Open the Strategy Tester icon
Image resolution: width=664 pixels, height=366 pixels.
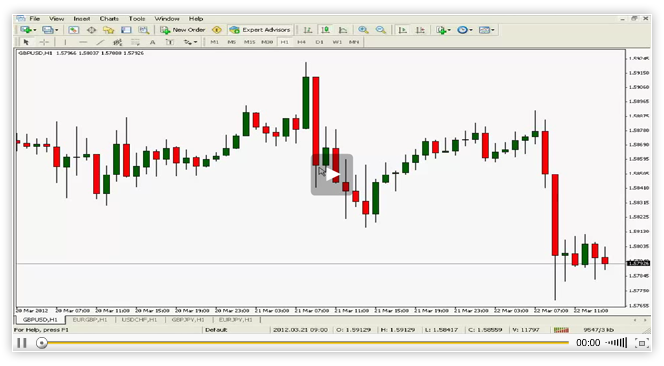144,30
